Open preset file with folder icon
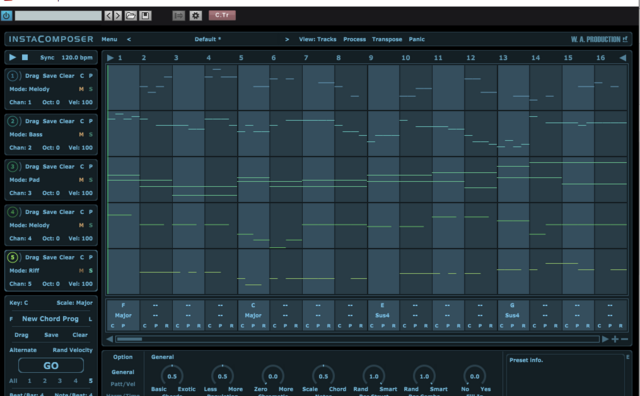 click(131, 16)
